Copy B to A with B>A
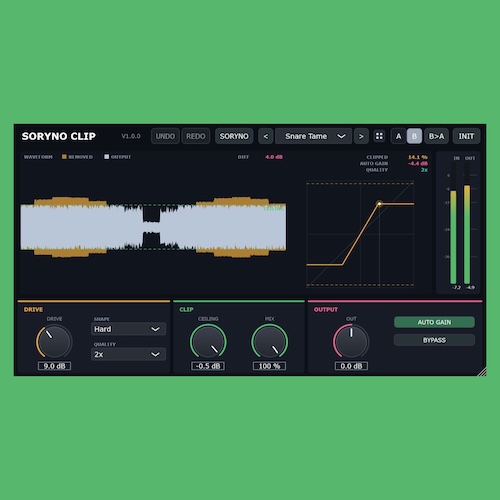This screenshot has height=500, width=500. click(437, 136)
